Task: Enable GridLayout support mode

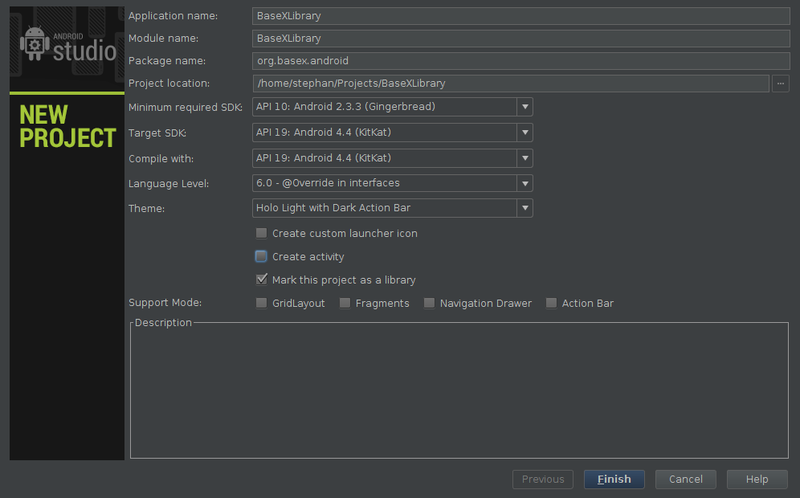Action: [x=261, y=303]
